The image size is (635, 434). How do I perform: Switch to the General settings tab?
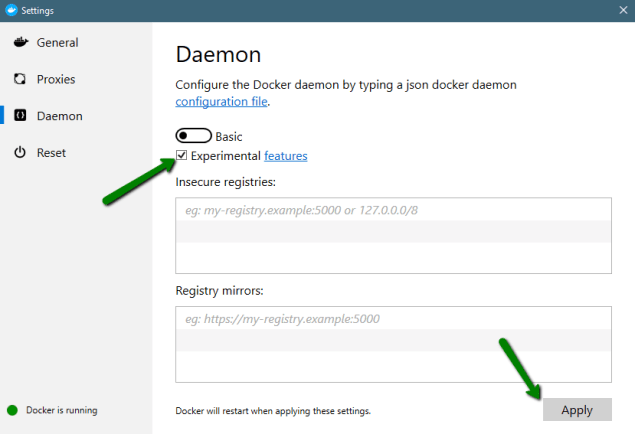pyautogui.click(x=57, y=43)
